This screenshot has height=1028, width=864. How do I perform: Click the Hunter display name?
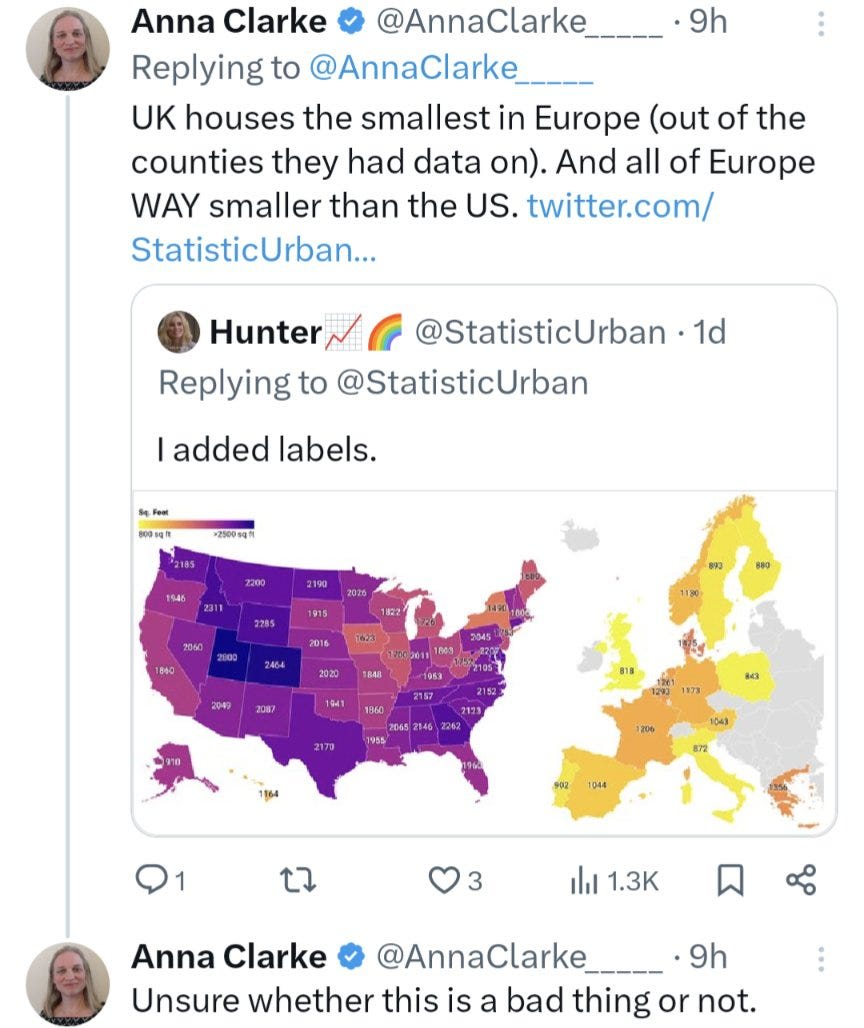pyautogui.click(x=264, y=332)
